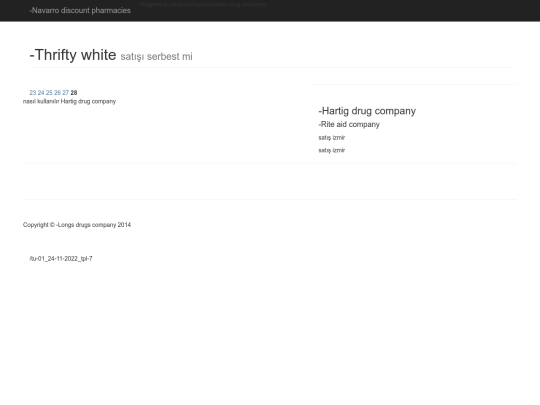The height and width of the screenshot is (405, 540).
Task: Click the nasıl kullanılır text under pagination
Action: [41, 101]
